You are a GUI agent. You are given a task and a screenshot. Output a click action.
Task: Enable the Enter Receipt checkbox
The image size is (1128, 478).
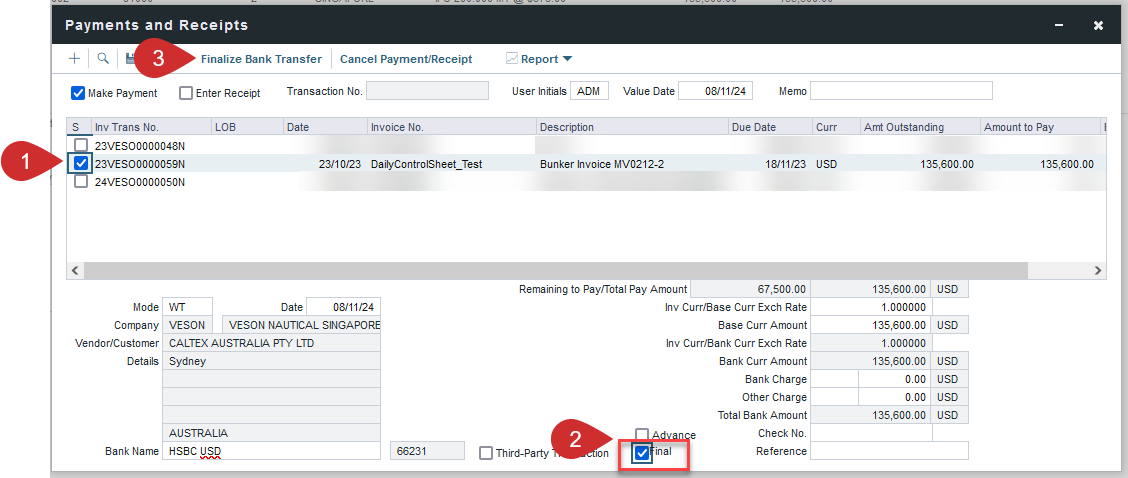pyautogui.click(x=186, y=93)
